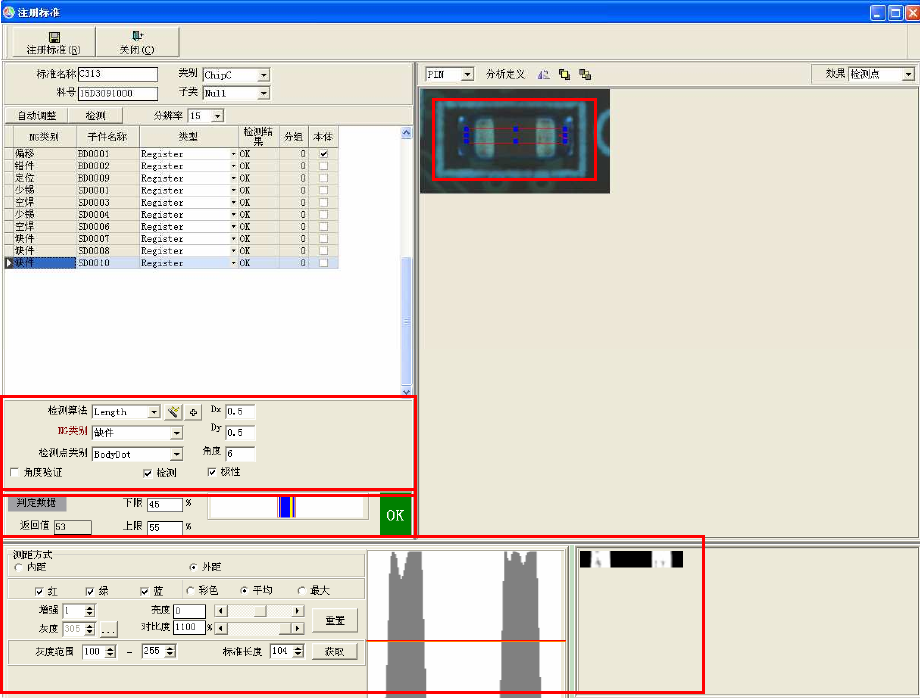920x698 pixels.
Task: Click the flip icon beside 分析定义
Action: point(543,75)
